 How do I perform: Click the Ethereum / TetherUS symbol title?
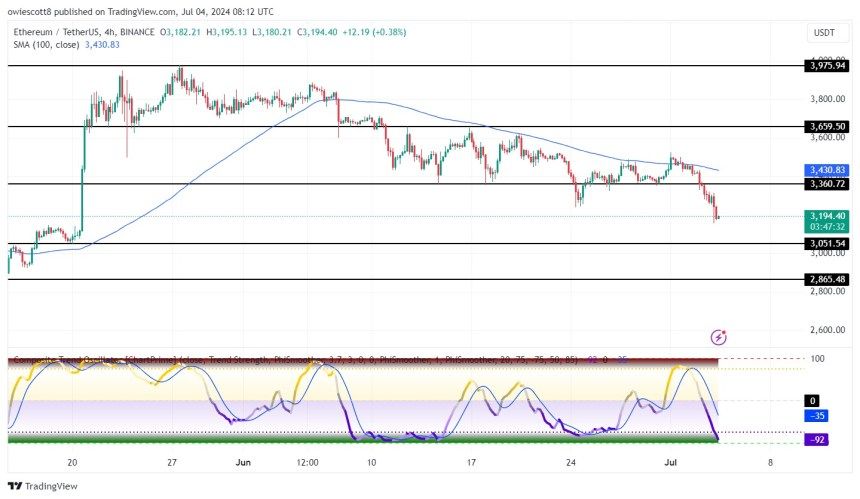(x=57, y=32)
